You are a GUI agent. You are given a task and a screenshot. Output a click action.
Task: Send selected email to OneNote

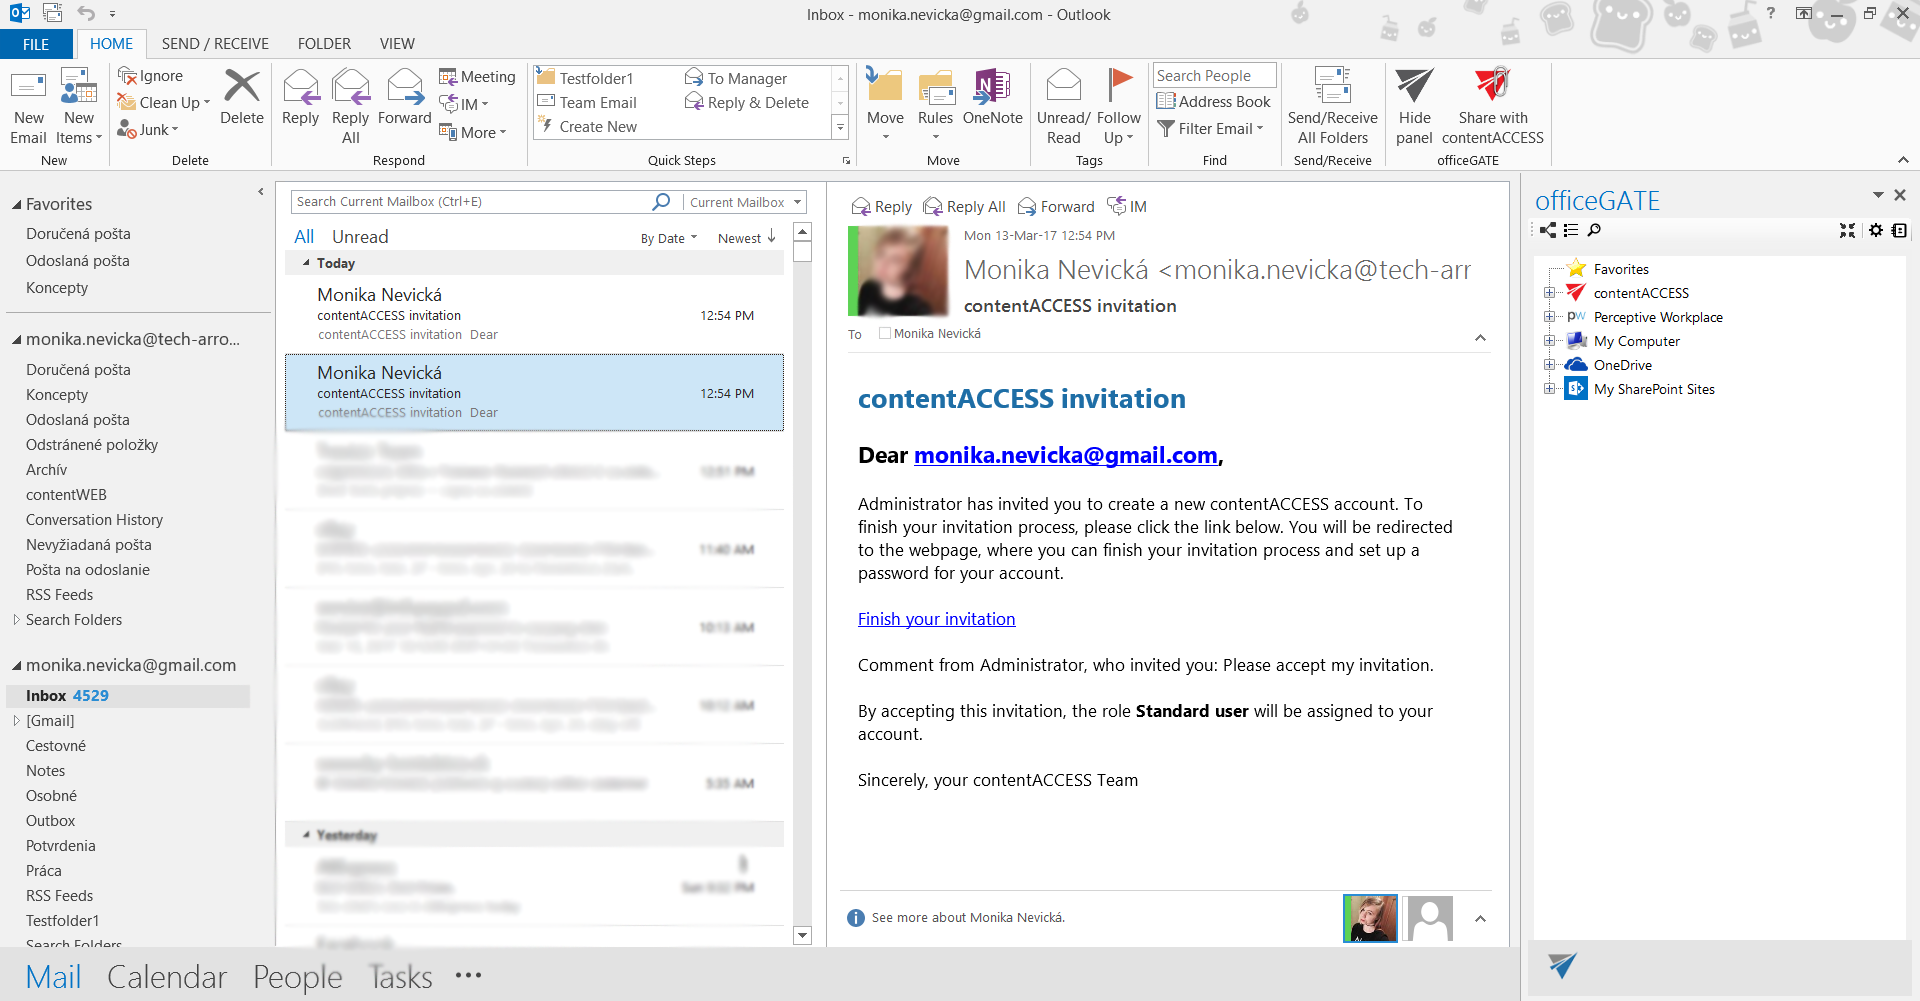pyautogui.click(x=992, y=97)
